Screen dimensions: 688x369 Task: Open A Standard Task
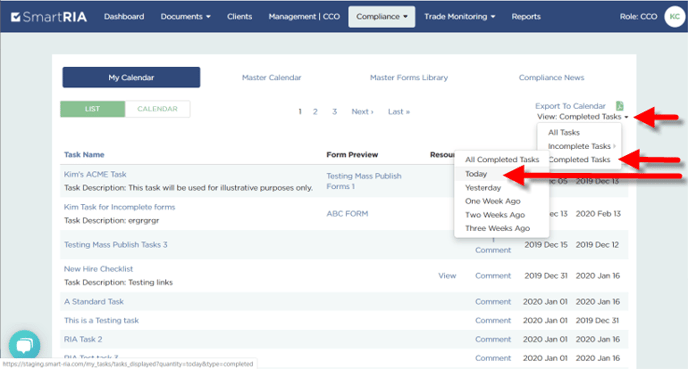[94, 302]
